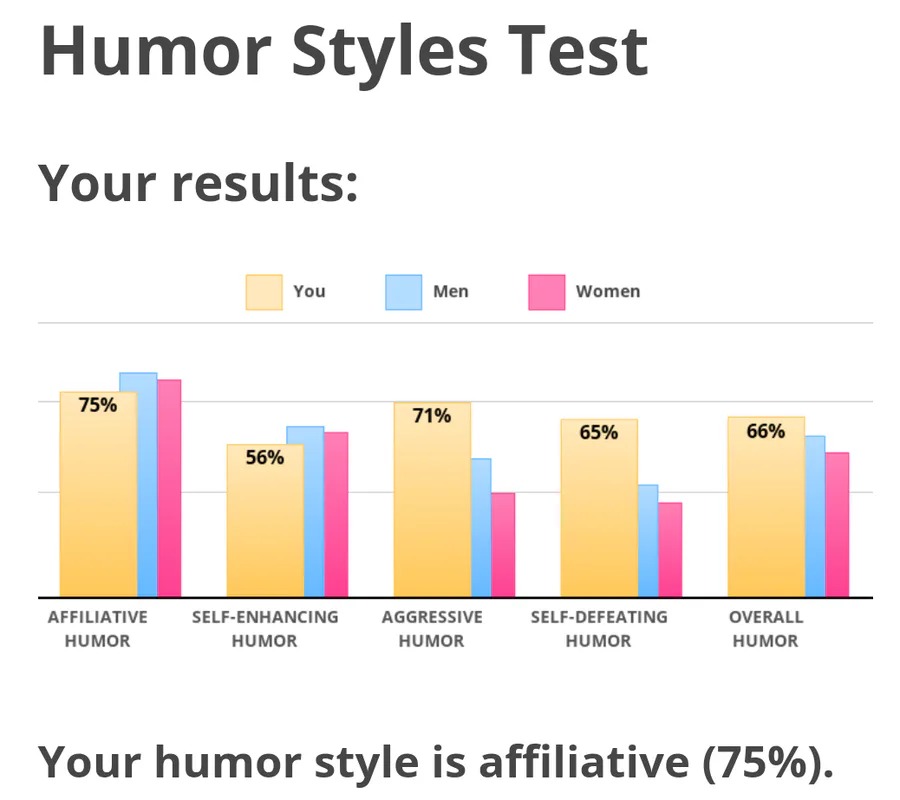Click your 71% Aggressive Humor bar
This screenshot has height=800, width=900.
click(432, 505)
